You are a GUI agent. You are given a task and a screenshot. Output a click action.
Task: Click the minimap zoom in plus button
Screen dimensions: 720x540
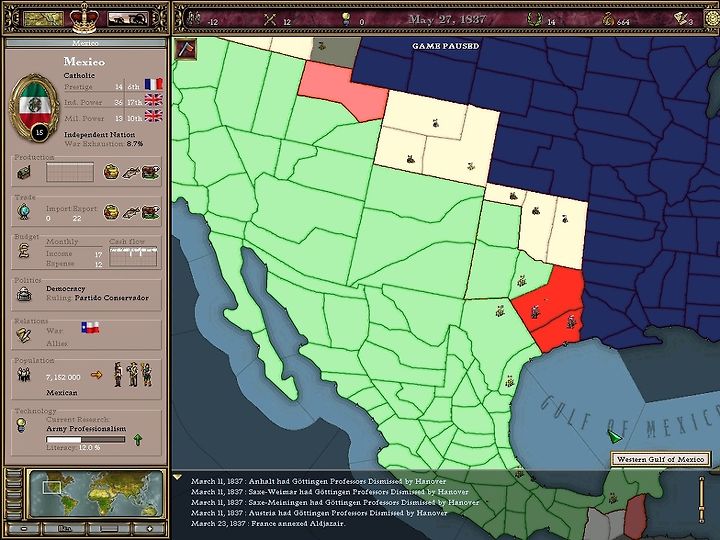(149, 529)
